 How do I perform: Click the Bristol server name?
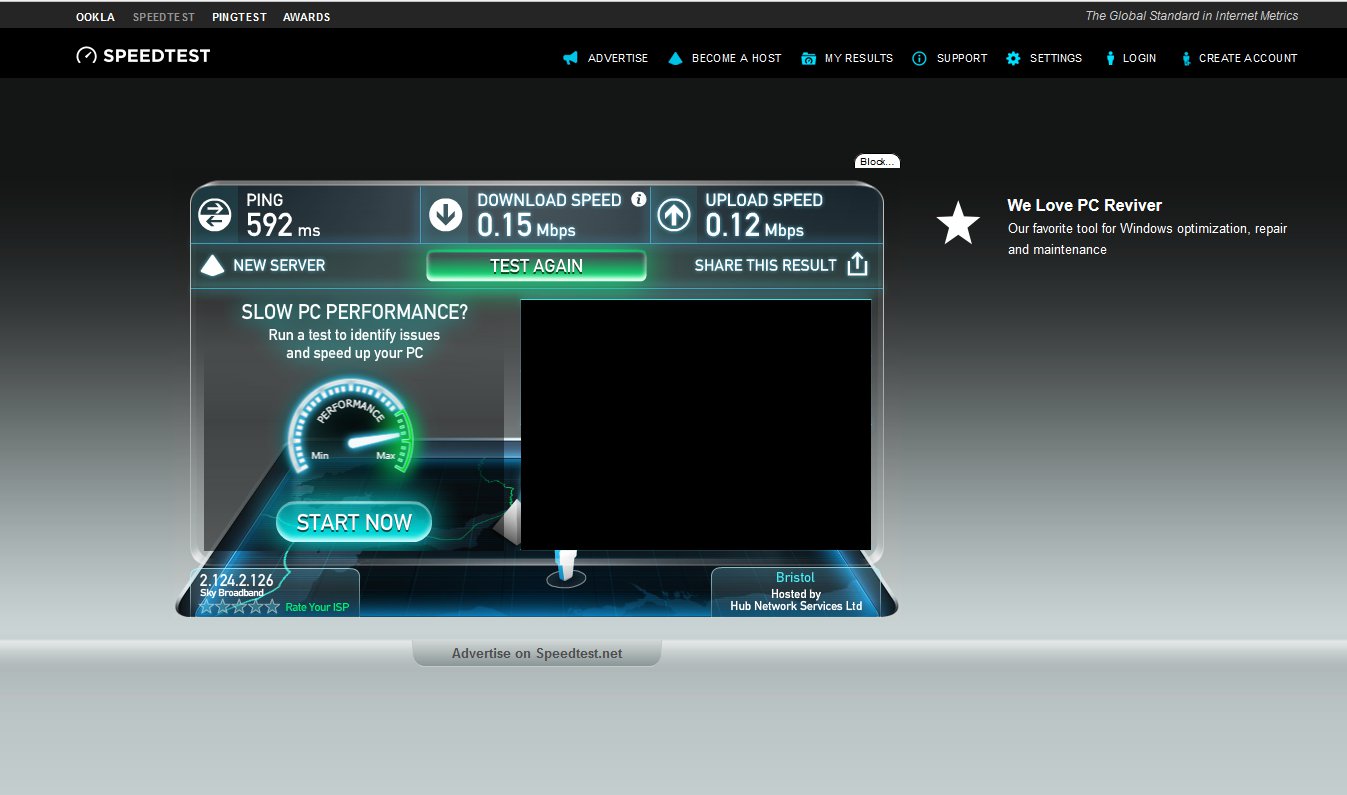click(x=795, y=578)
